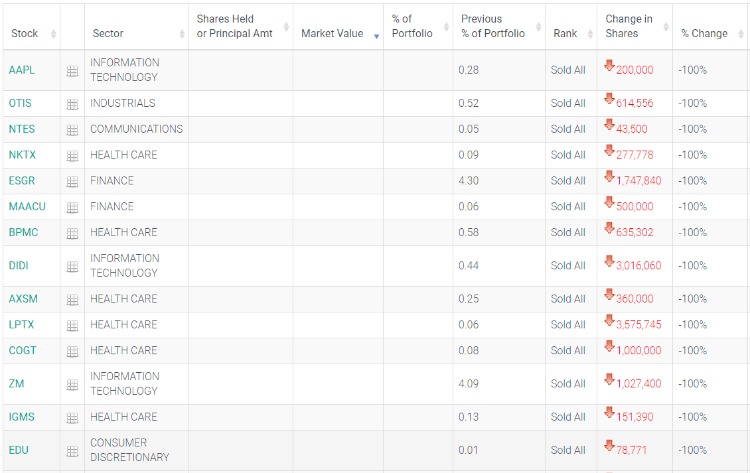
Task: Sort by Previous % of Portfolio column
Action: (499, 27)
